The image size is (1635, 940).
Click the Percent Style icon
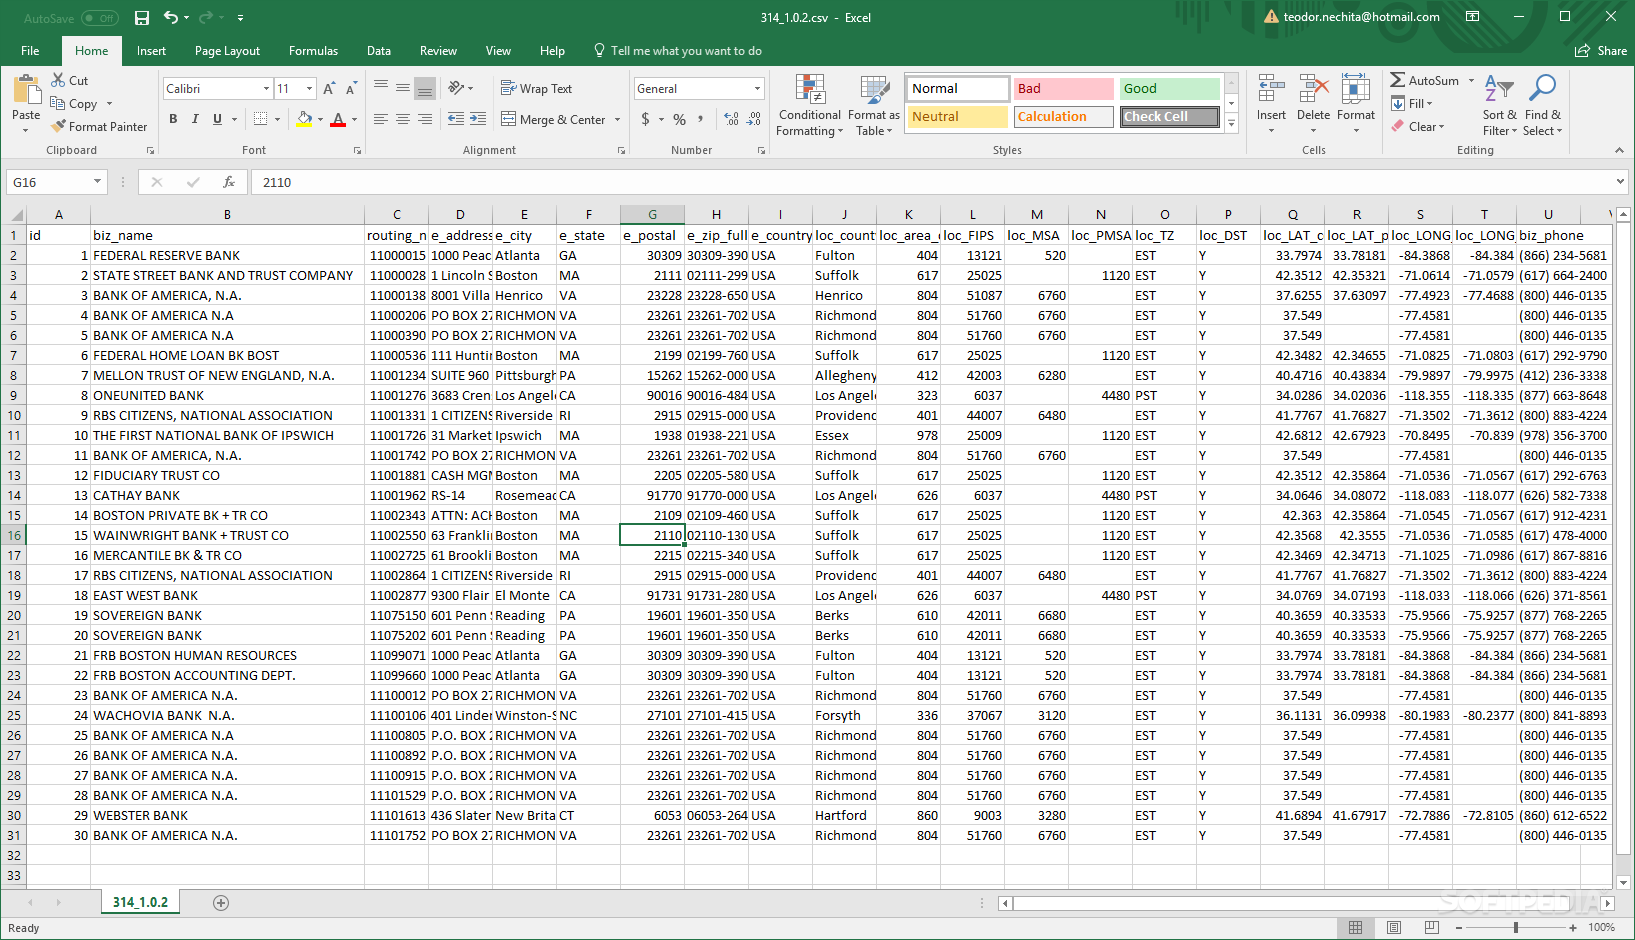(679, 119)
